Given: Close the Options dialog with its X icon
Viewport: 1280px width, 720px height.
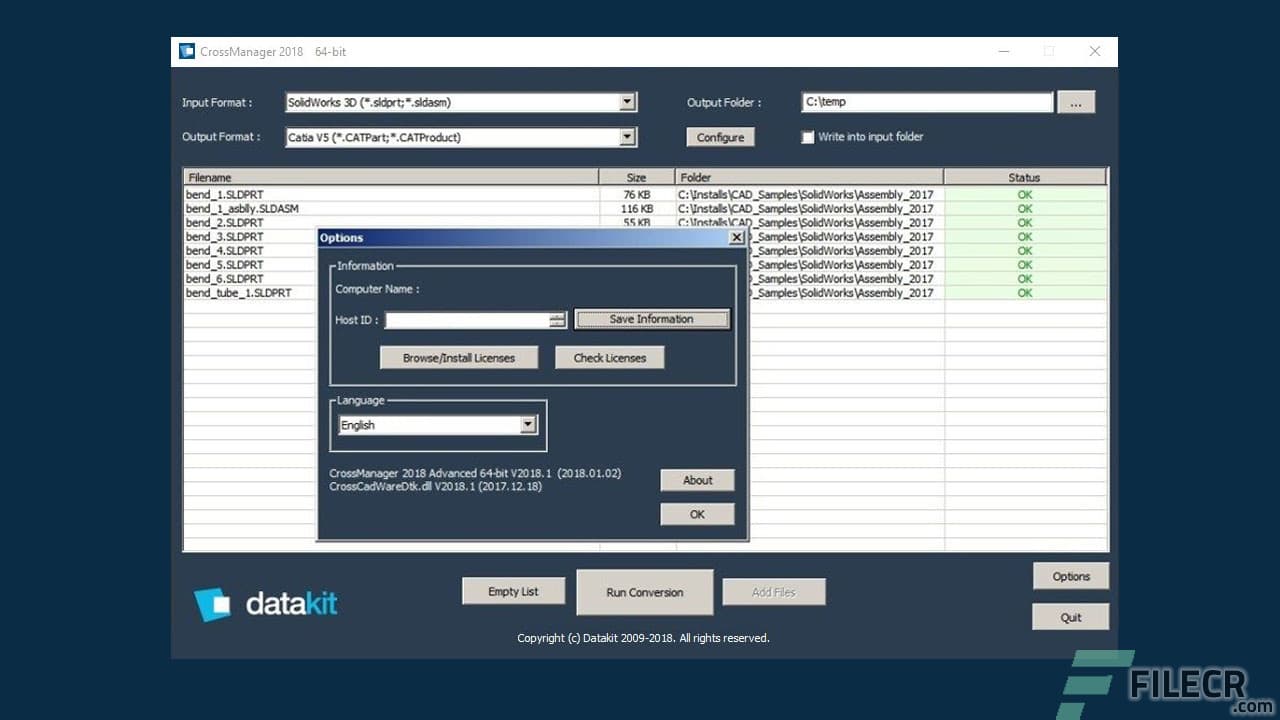Looking at the screenshot, I should pyautogui.click(x=737, y=237).
